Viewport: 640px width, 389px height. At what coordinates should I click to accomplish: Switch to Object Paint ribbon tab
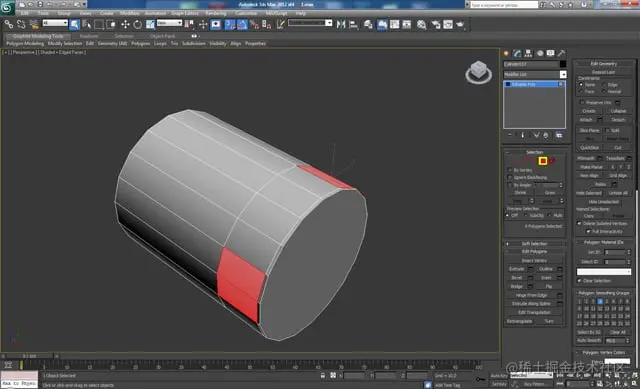tap(162, 36)
